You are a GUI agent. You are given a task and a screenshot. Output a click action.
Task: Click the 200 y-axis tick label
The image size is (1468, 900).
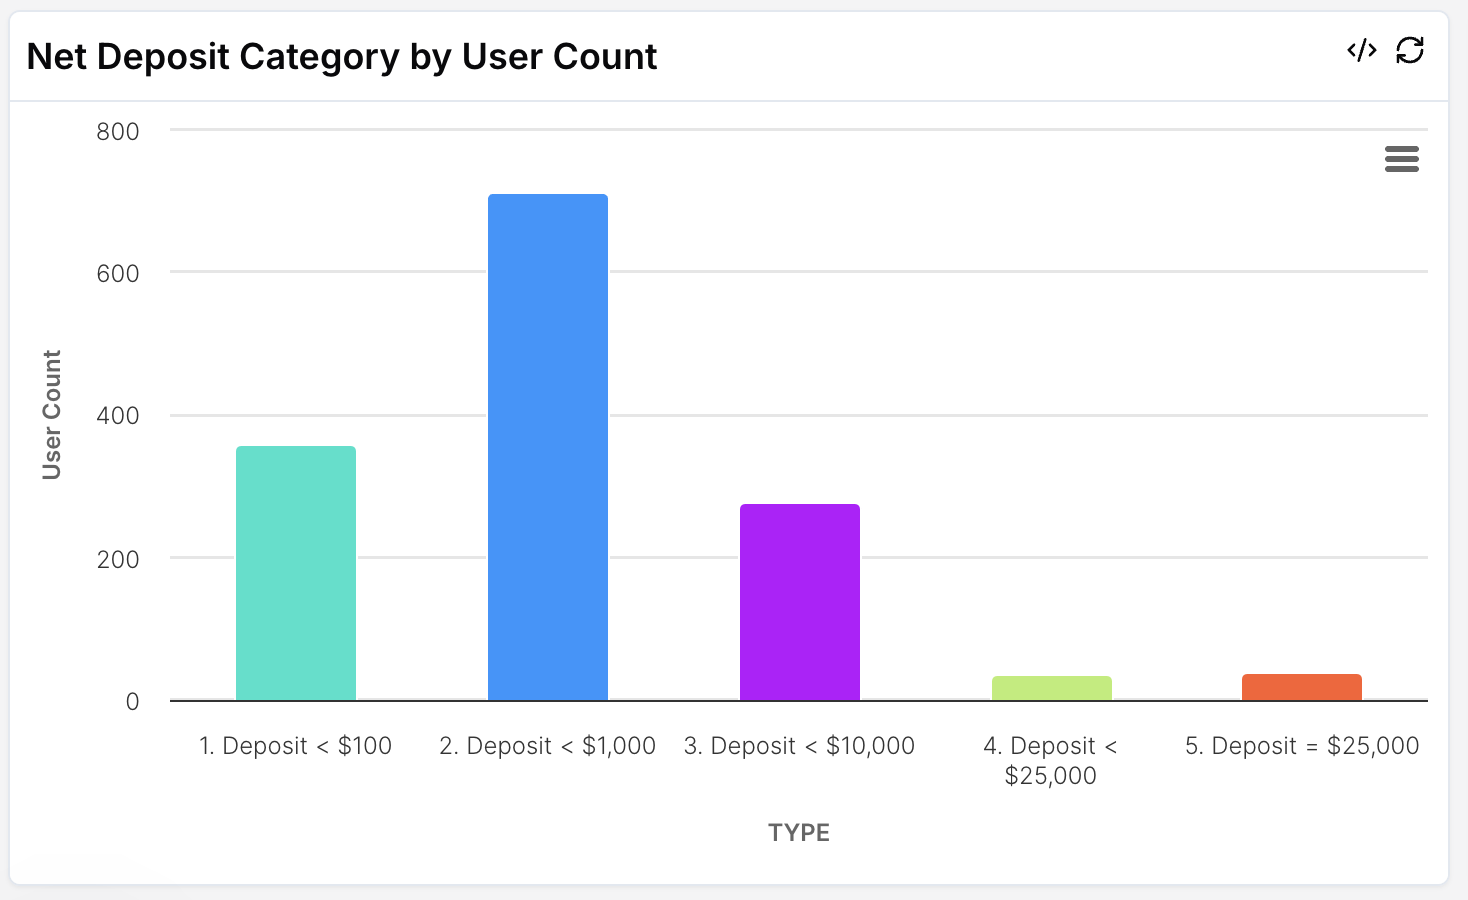[x=118, y=559]
